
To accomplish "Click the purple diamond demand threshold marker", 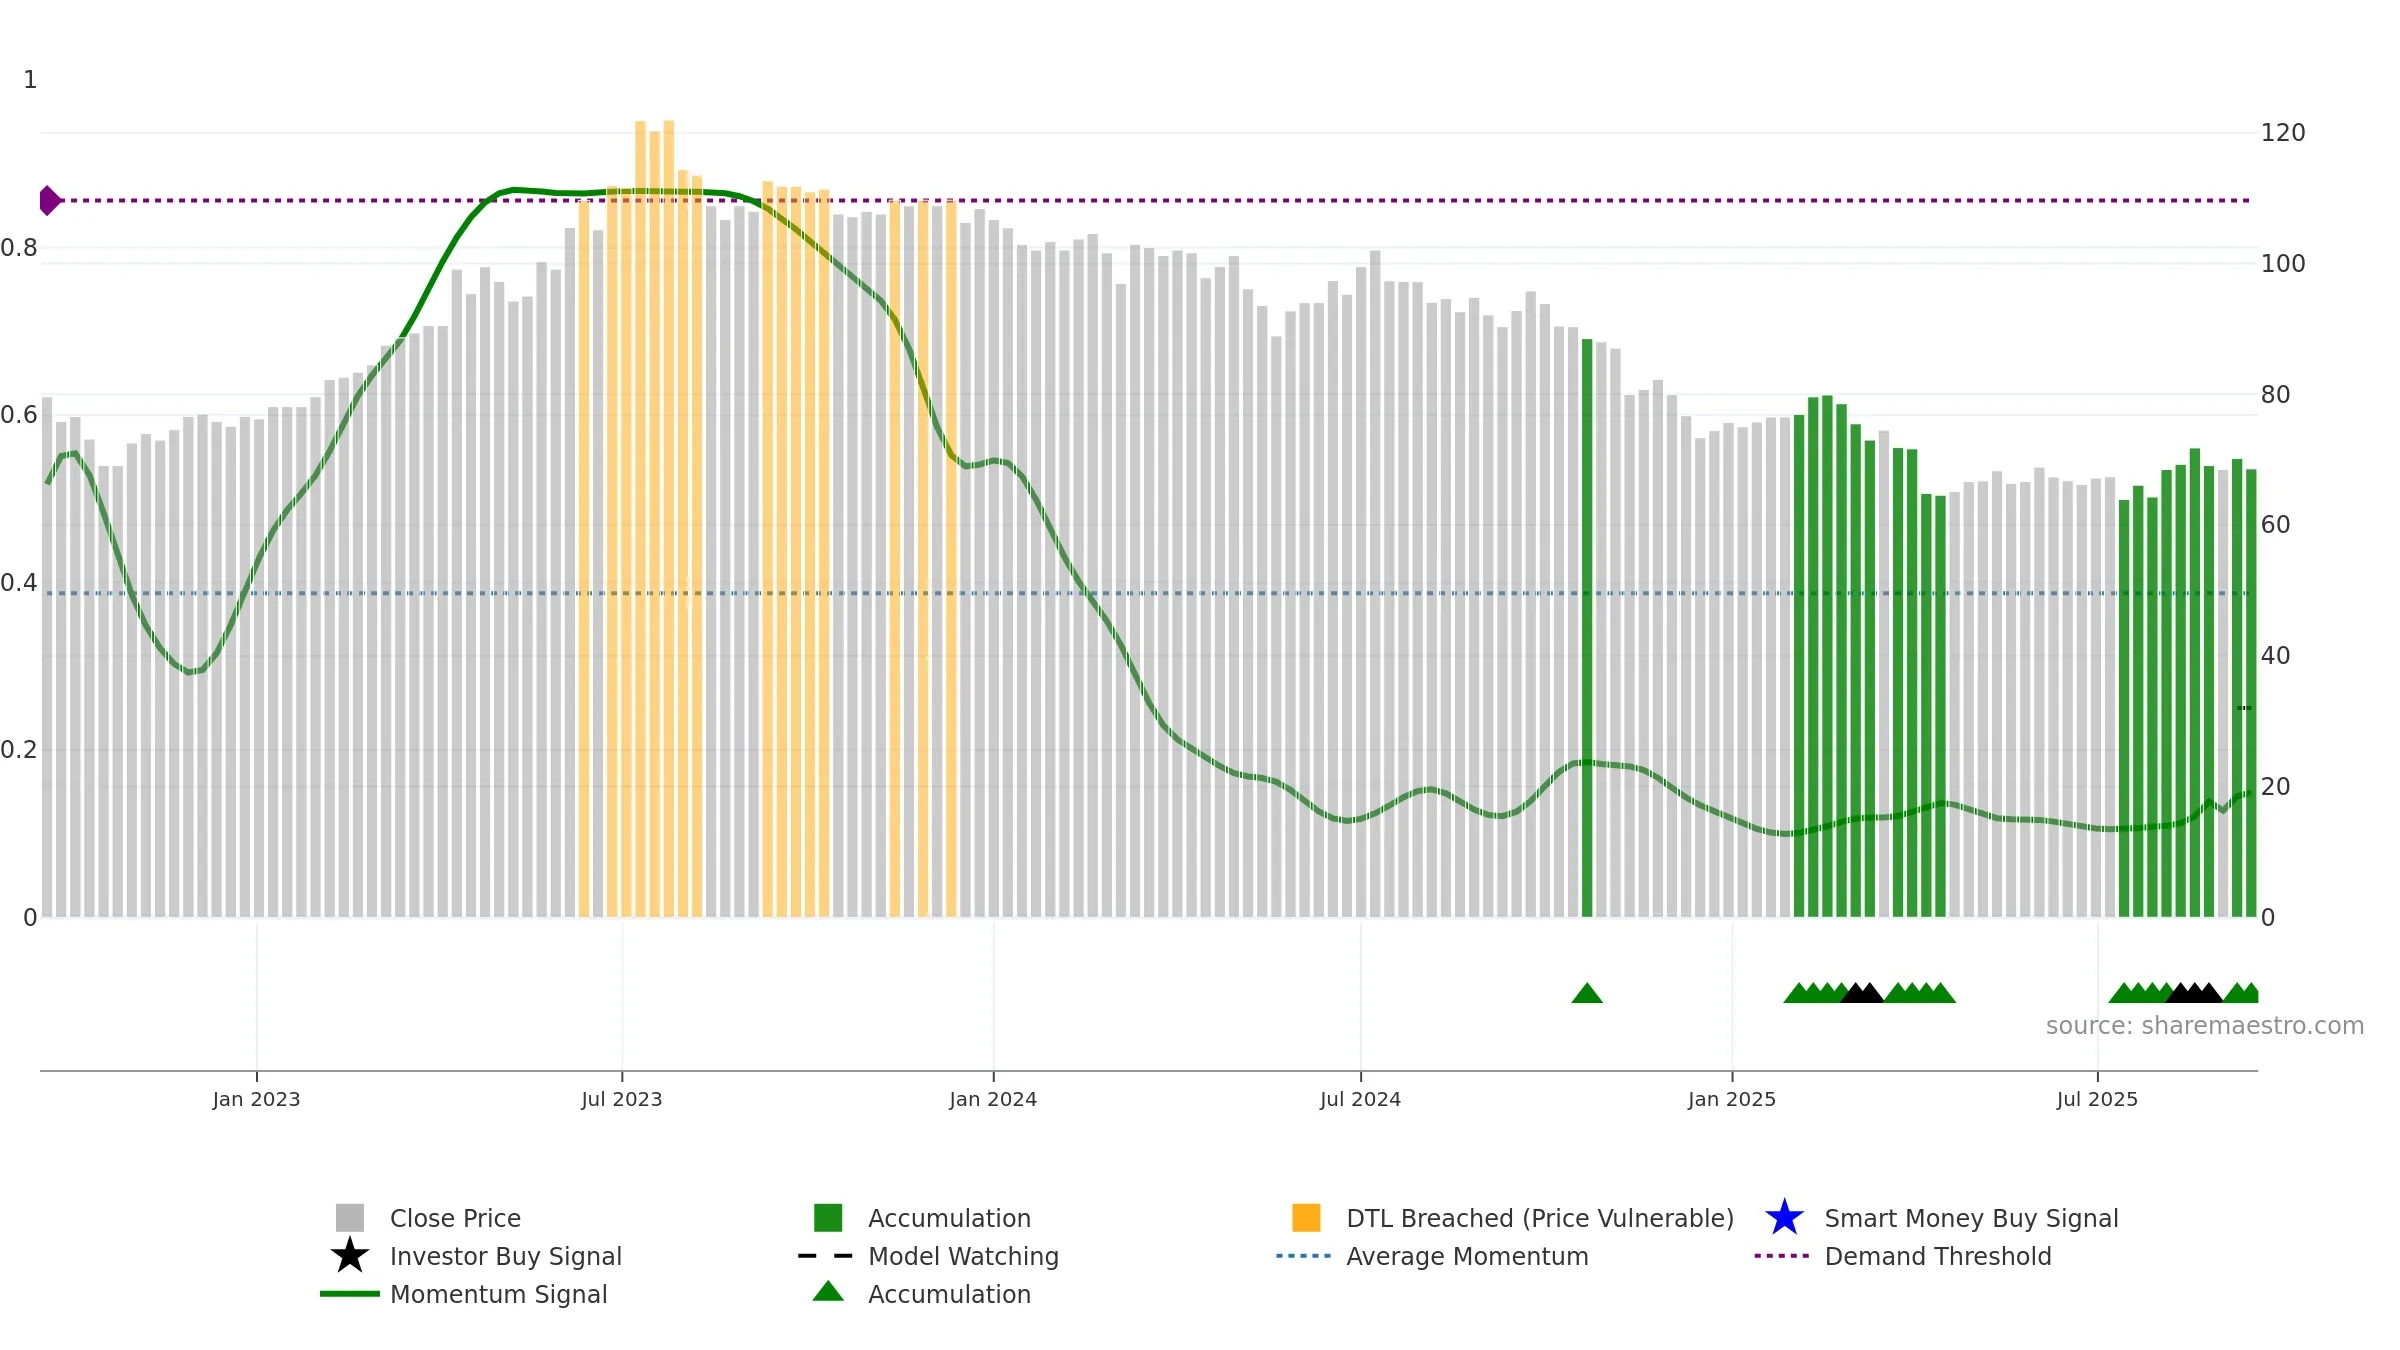I will click(49, 200).
